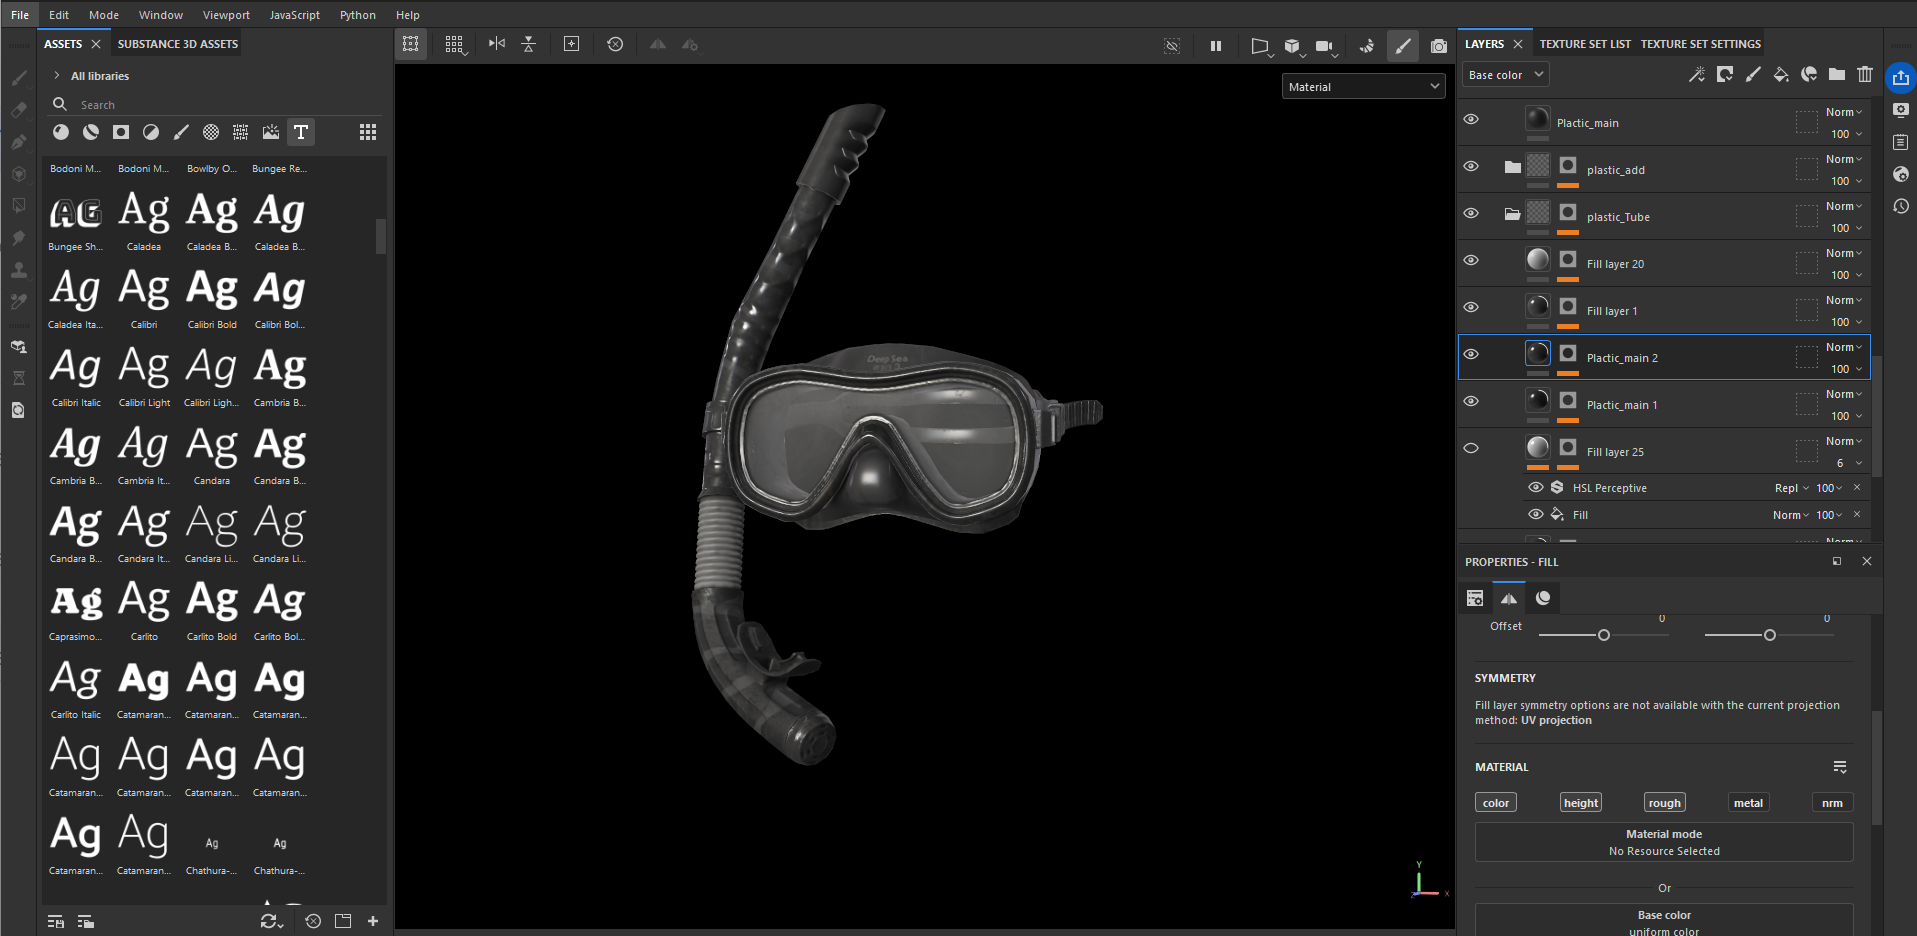This screenshot has width=1917, height=936.
Task: Click the left Offset slider handle
Action: click(x=1603, y=635)
